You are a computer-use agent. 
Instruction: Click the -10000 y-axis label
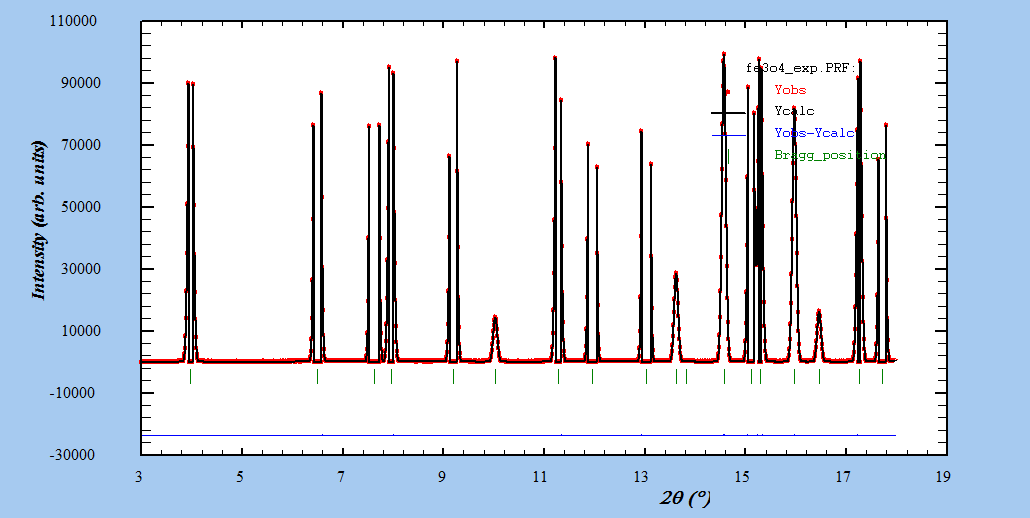pos(74,393)
